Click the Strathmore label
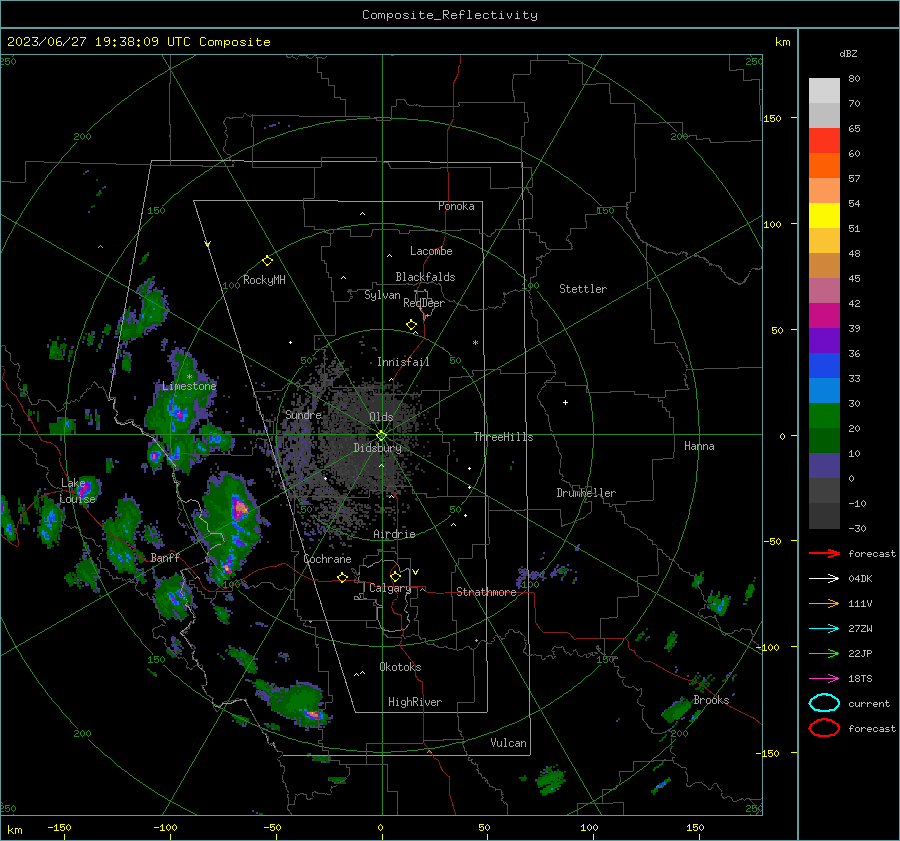The width and height of the screenshot is (900, 841). coord(486,592)
